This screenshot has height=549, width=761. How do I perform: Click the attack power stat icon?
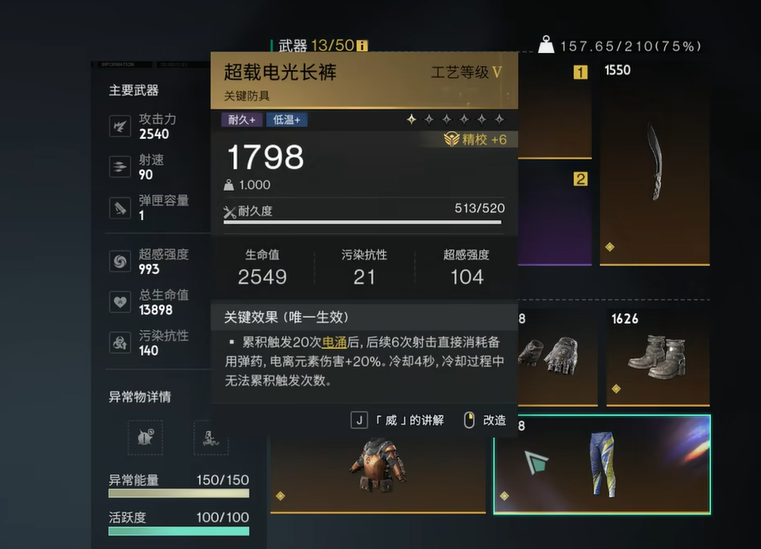(x=120, y=126)
